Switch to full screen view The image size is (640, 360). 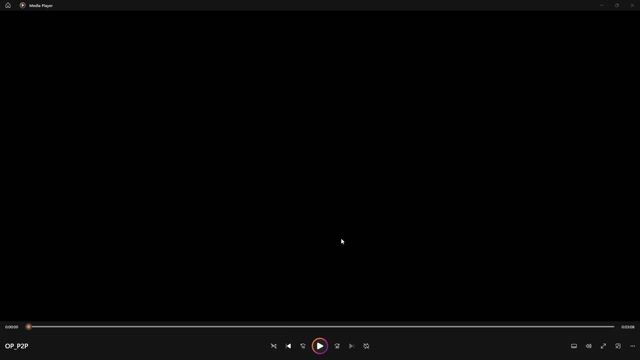(603, 346)
